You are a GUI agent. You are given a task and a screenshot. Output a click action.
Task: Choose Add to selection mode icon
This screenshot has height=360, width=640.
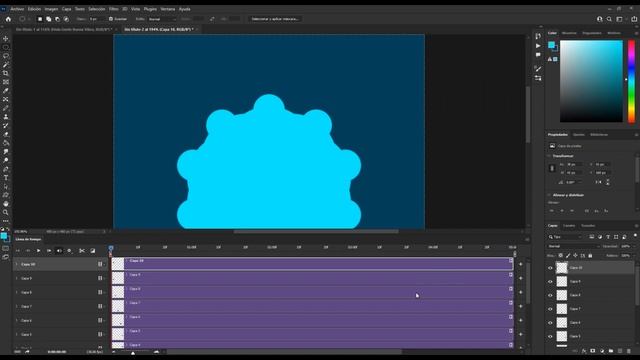[x=49, y=19]
